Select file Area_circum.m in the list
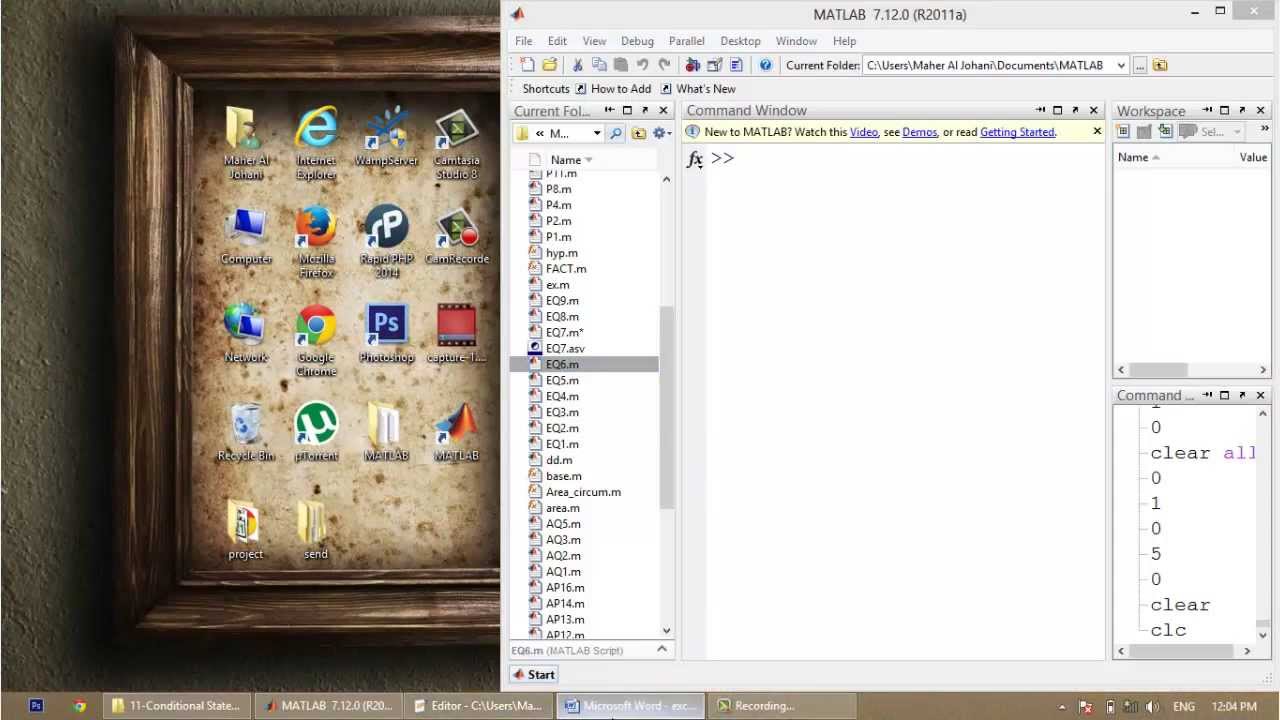The width and height of the screenshot is (1280, 720). pyautogui.click(x=584, y=492)
